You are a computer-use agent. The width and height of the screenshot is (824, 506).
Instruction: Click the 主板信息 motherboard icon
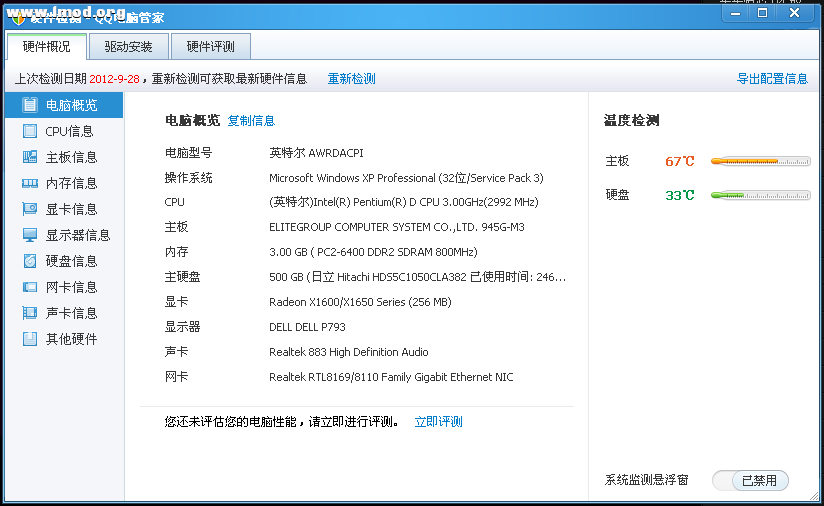tap(30, 157)
